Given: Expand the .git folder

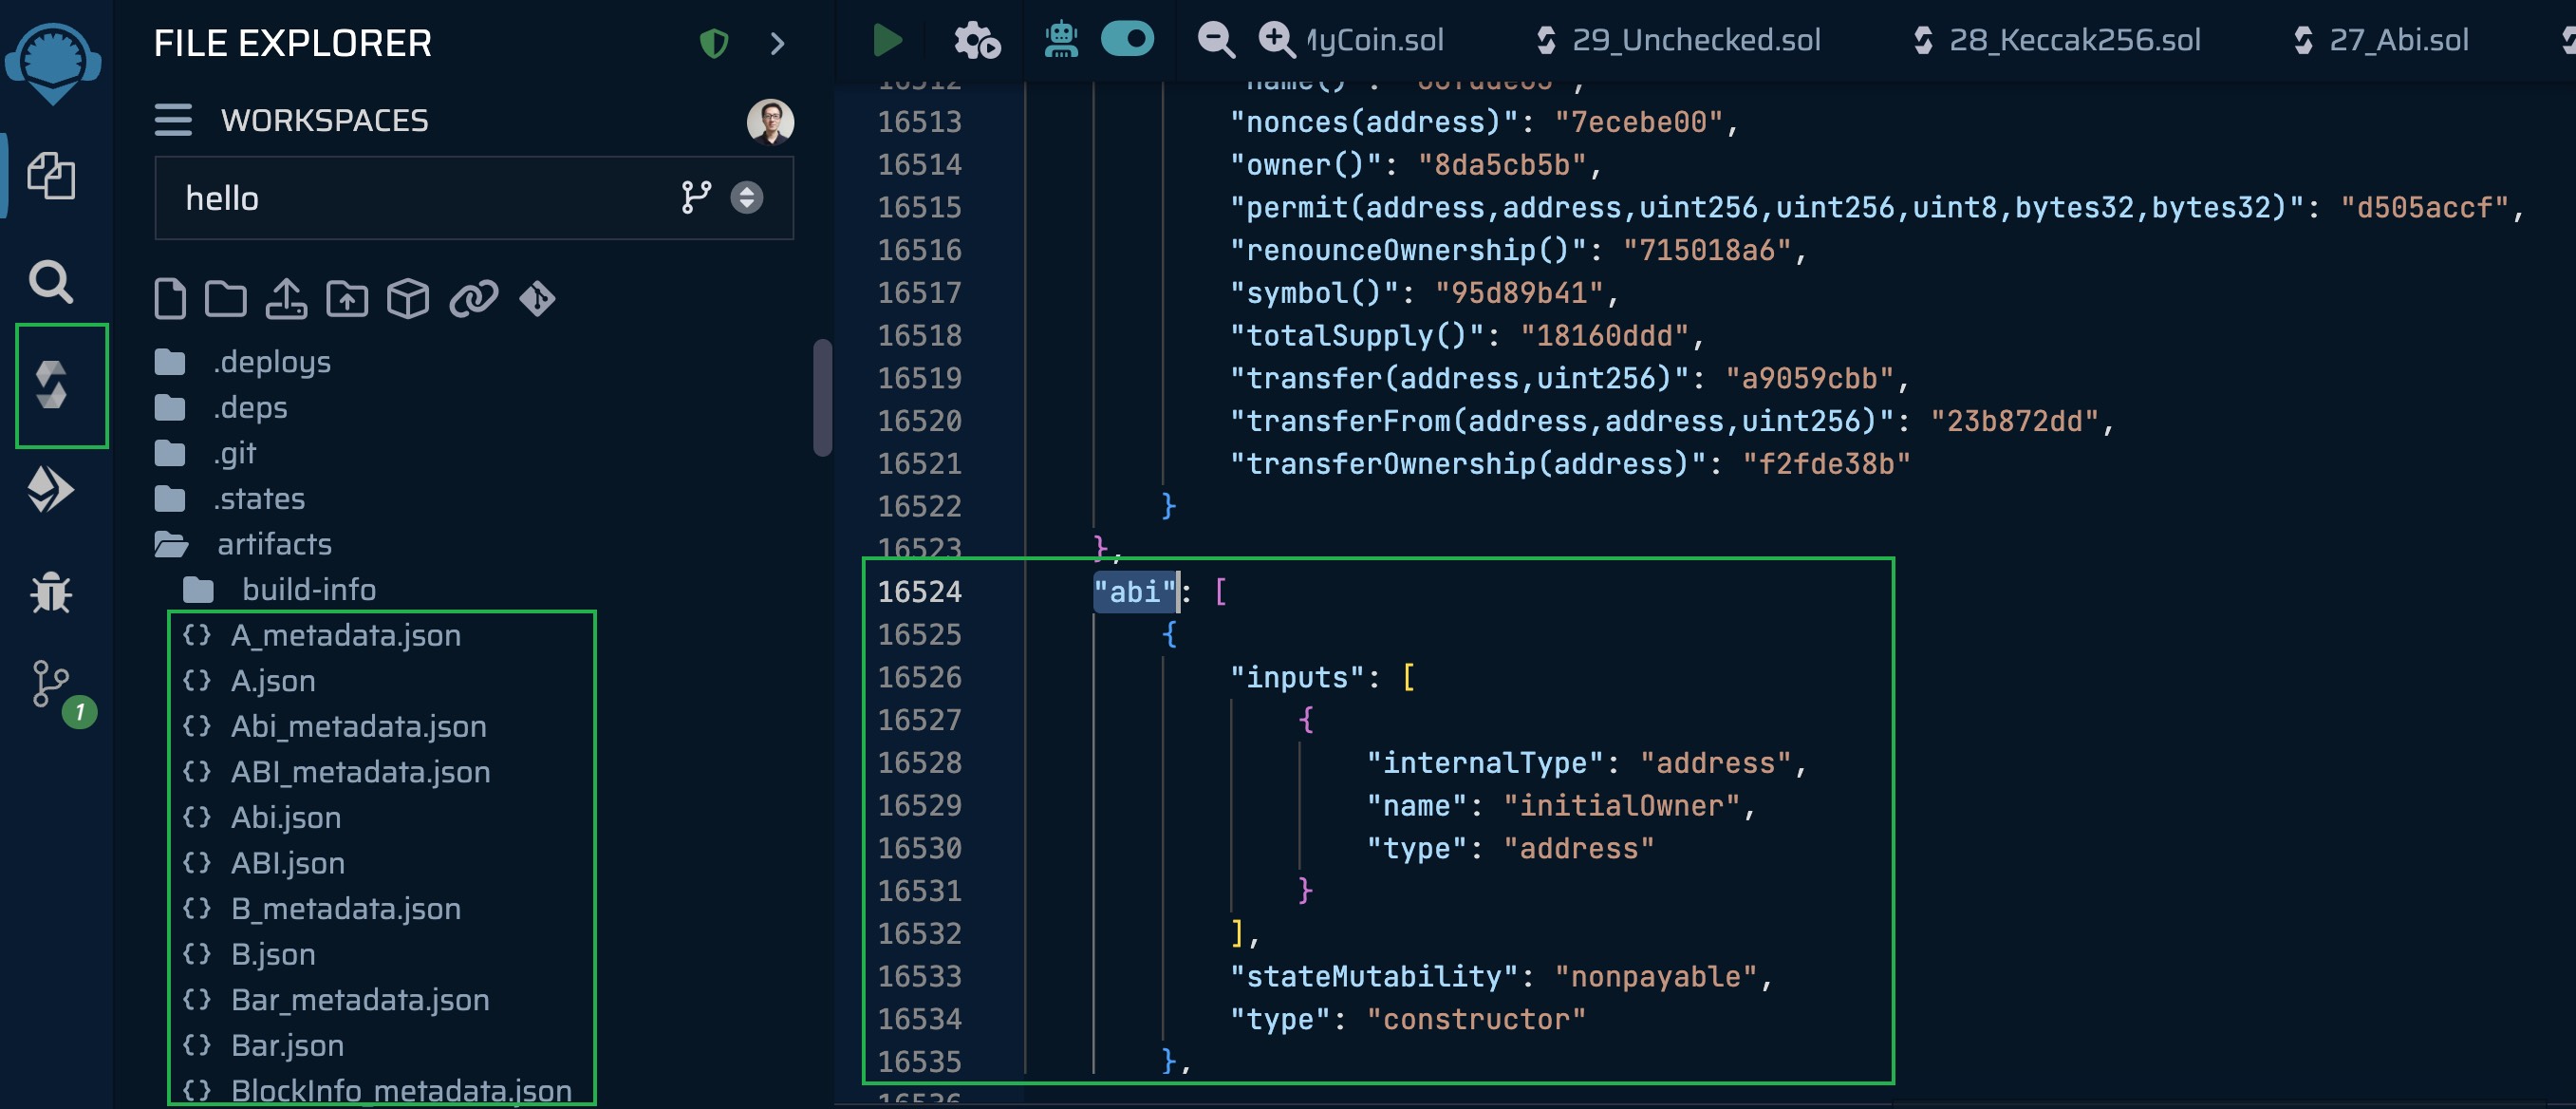Looking at the screenshot, I should pos(205,453).
